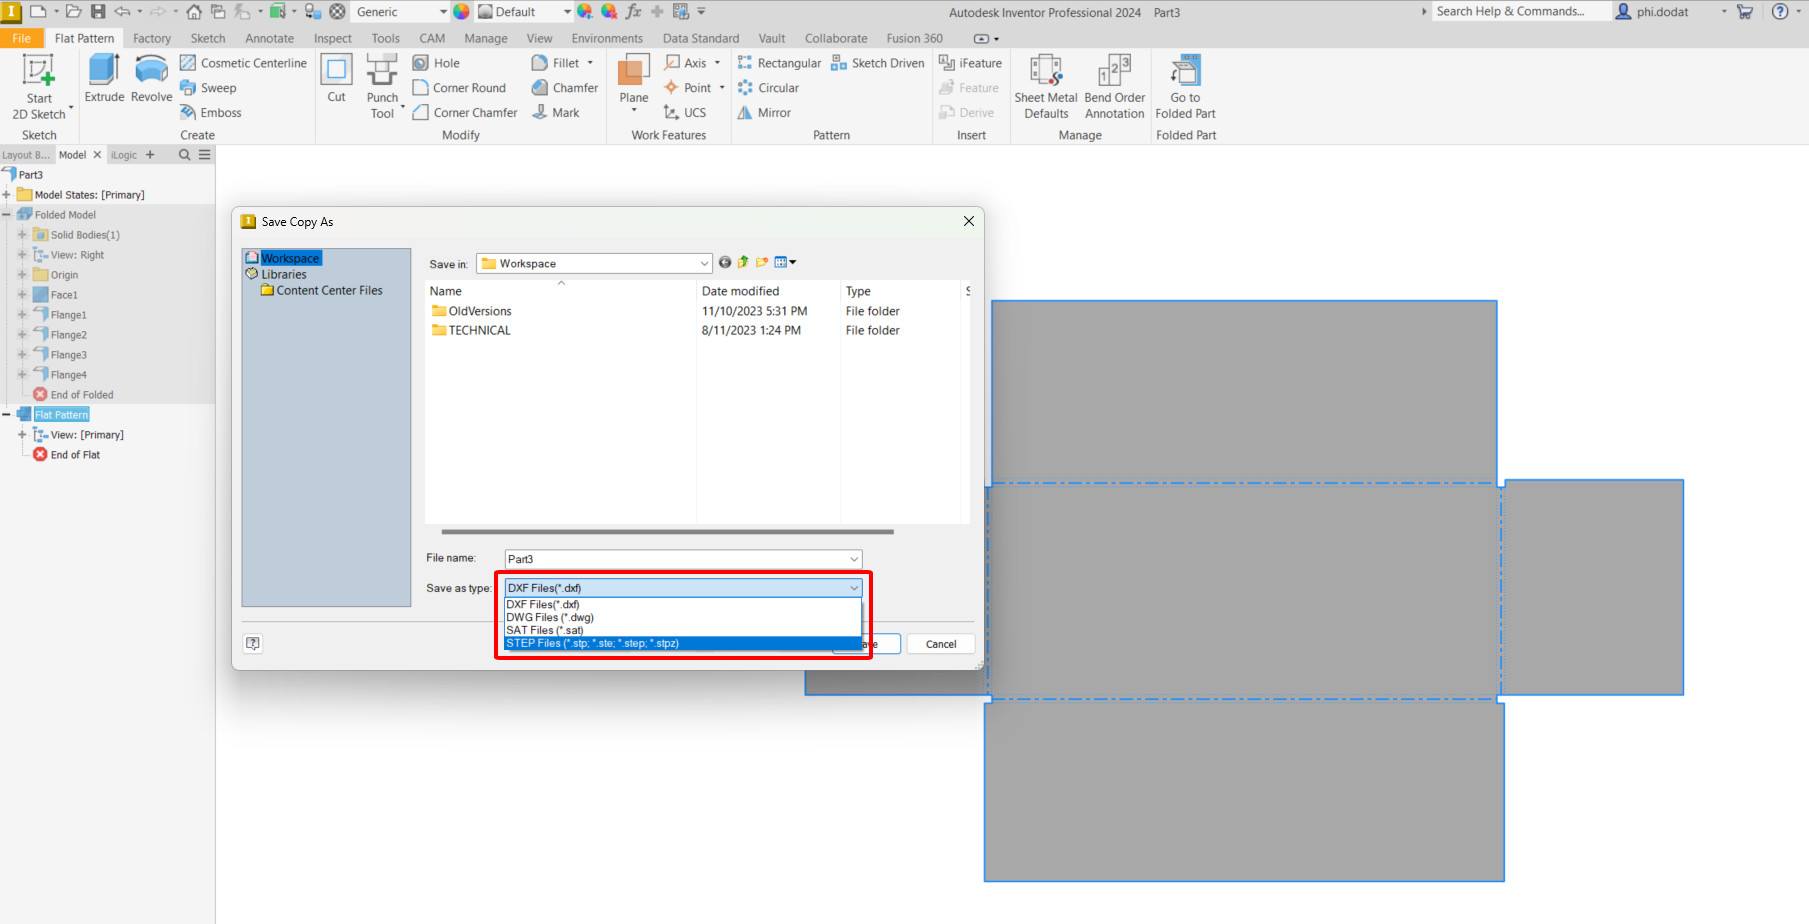Open Sheet Metal Defaults

1046,87
